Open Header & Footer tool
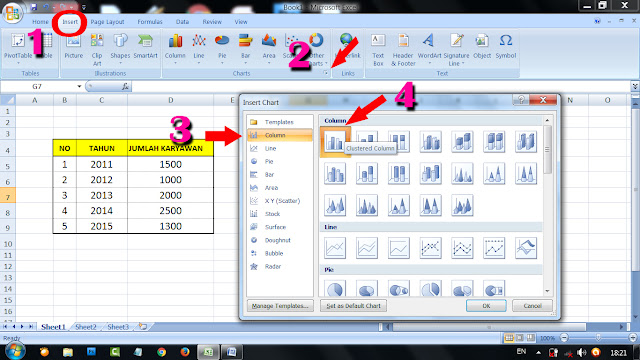The height and width of the screenshot is (360, 640). point(403,49)
